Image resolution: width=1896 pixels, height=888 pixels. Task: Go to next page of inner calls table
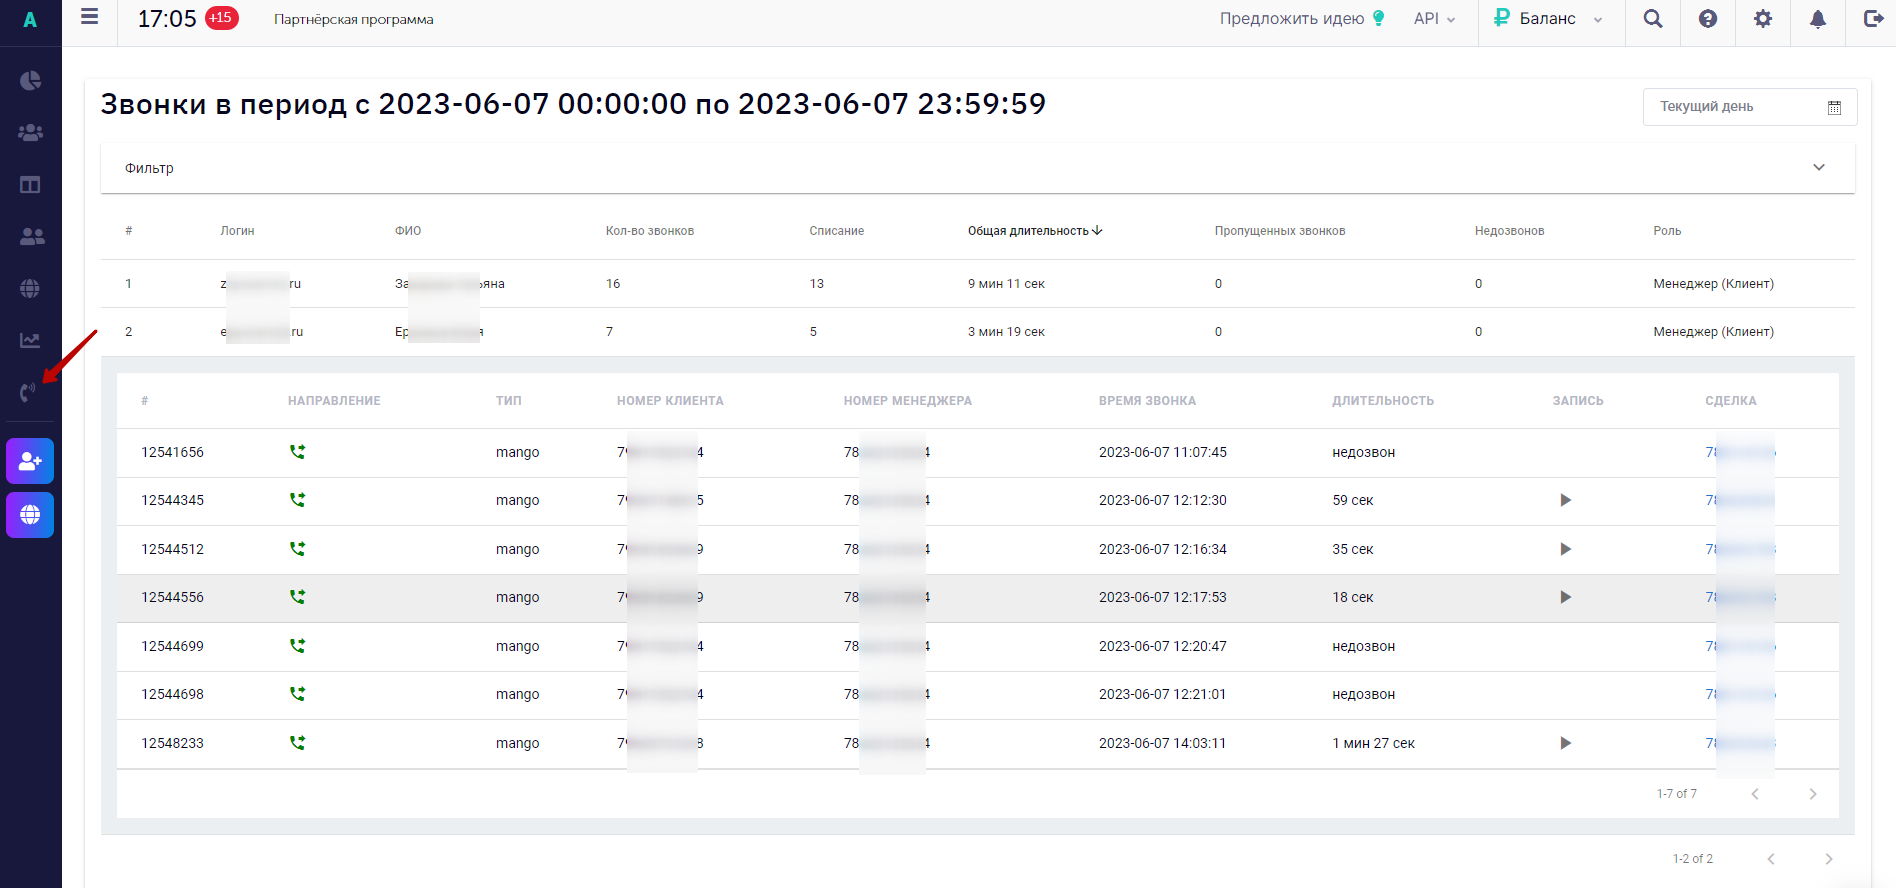1813,794
